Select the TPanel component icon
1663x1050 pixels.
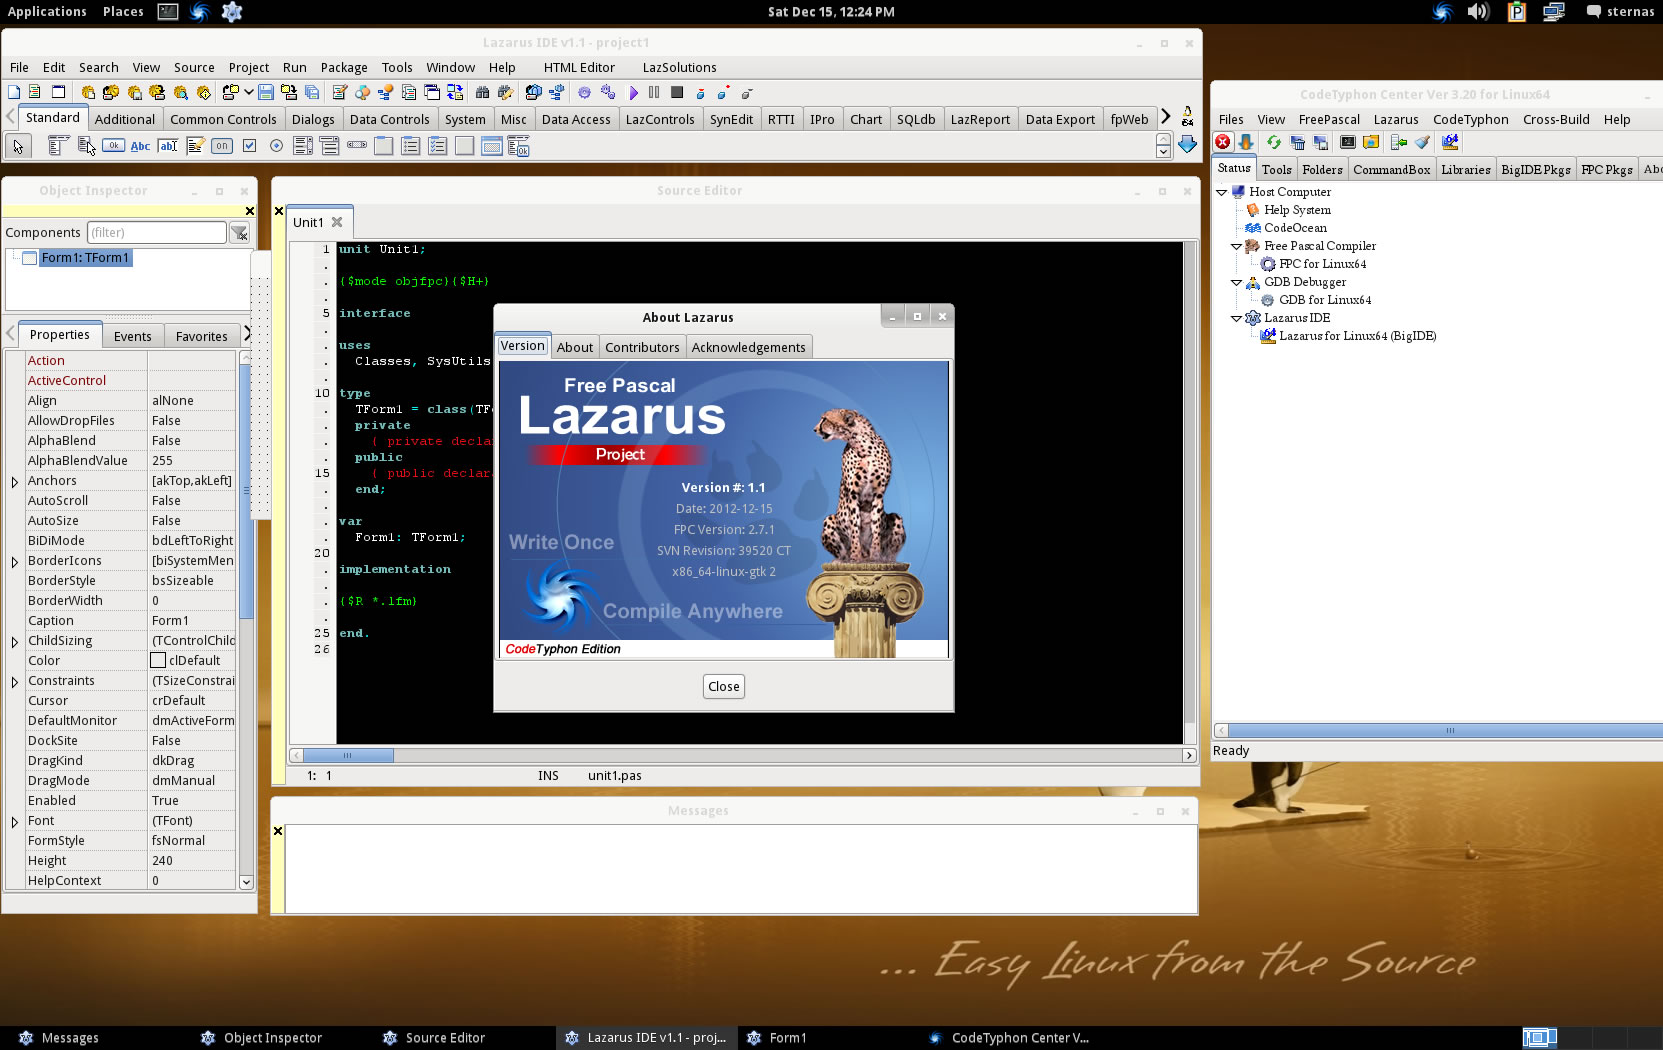click(x=465, y=146)
